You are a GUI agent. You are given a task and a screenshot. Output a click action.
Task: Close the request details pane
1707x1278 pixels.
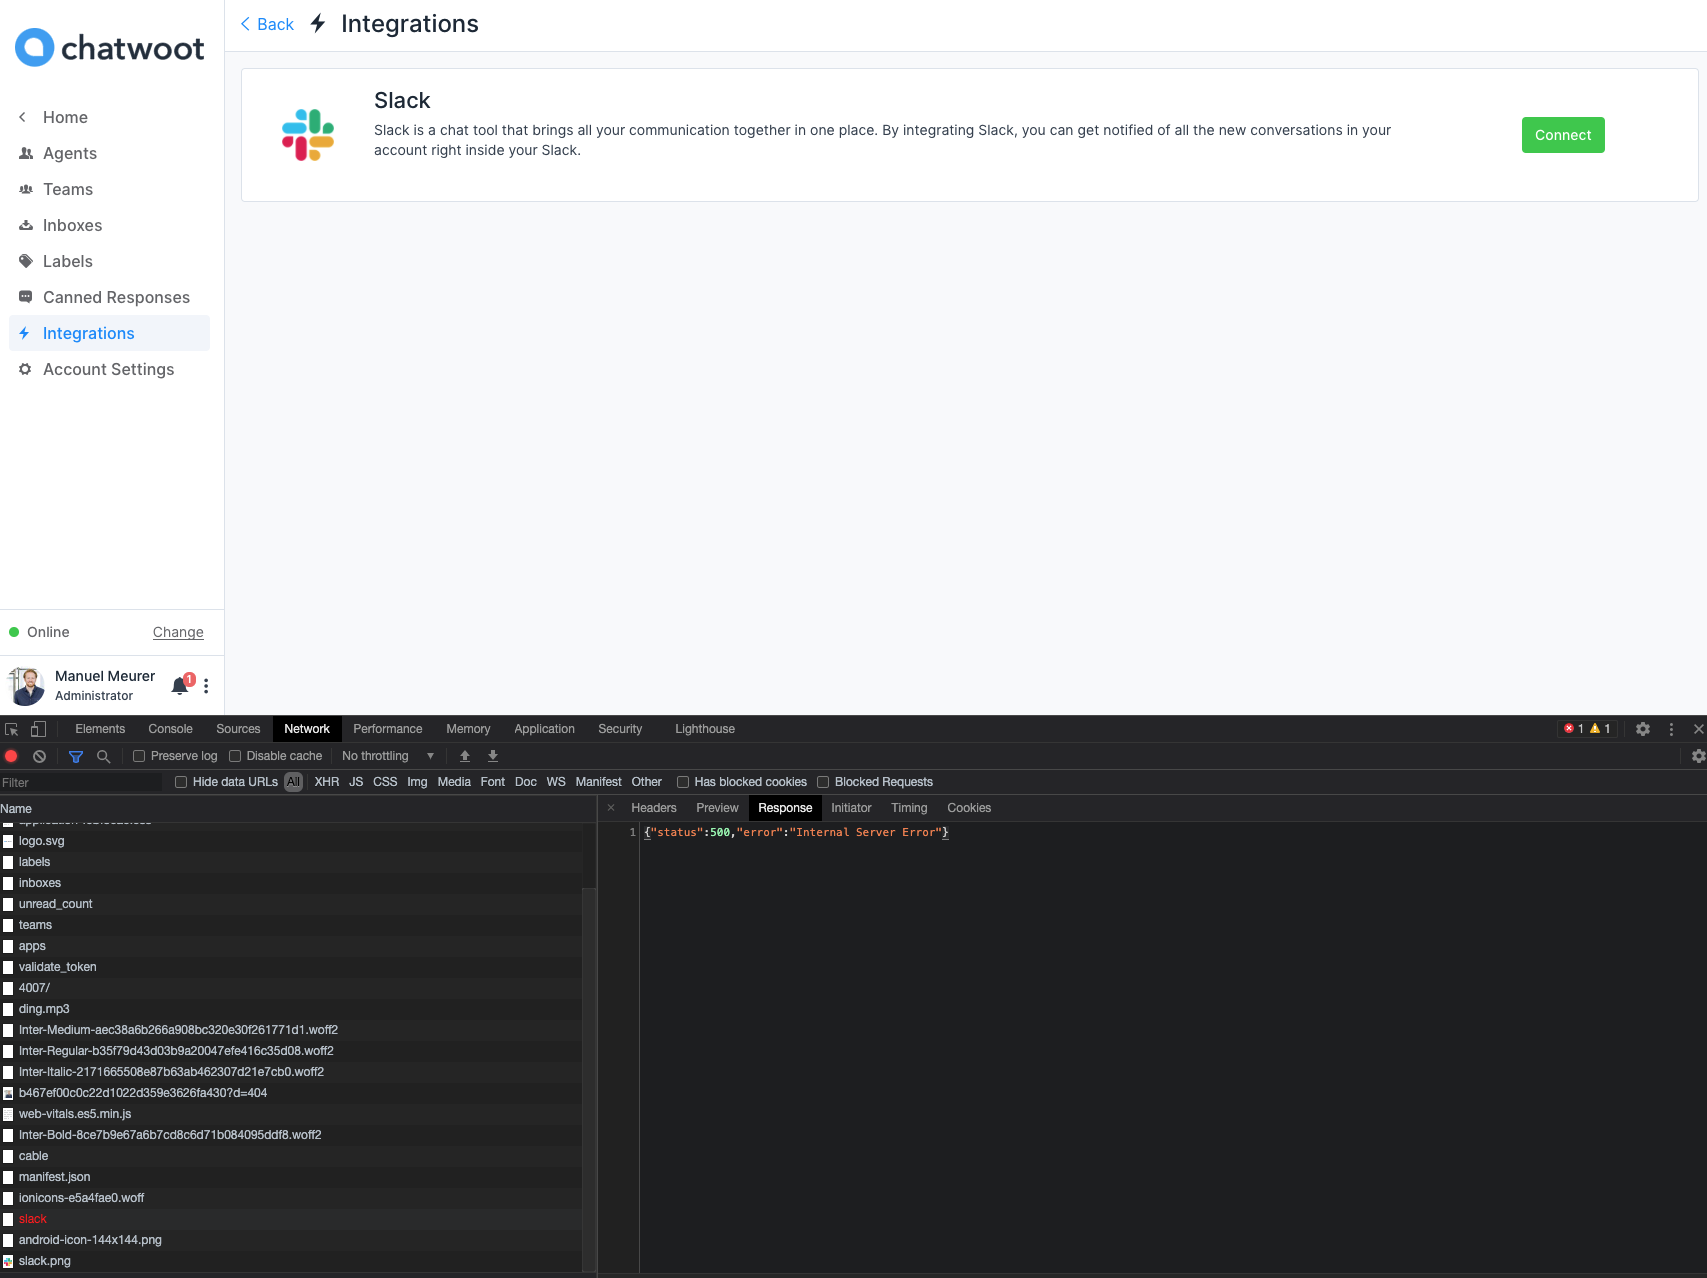[611, 808]
